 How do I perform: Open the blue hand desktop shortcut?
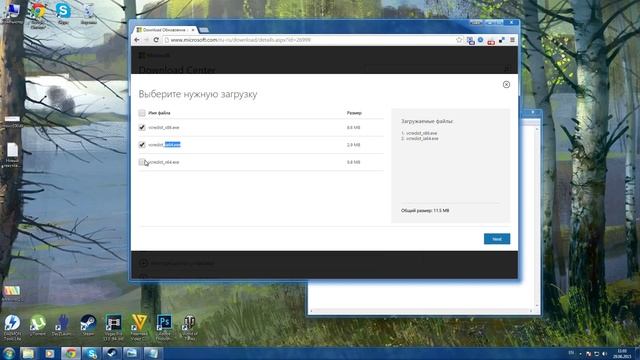62,326
